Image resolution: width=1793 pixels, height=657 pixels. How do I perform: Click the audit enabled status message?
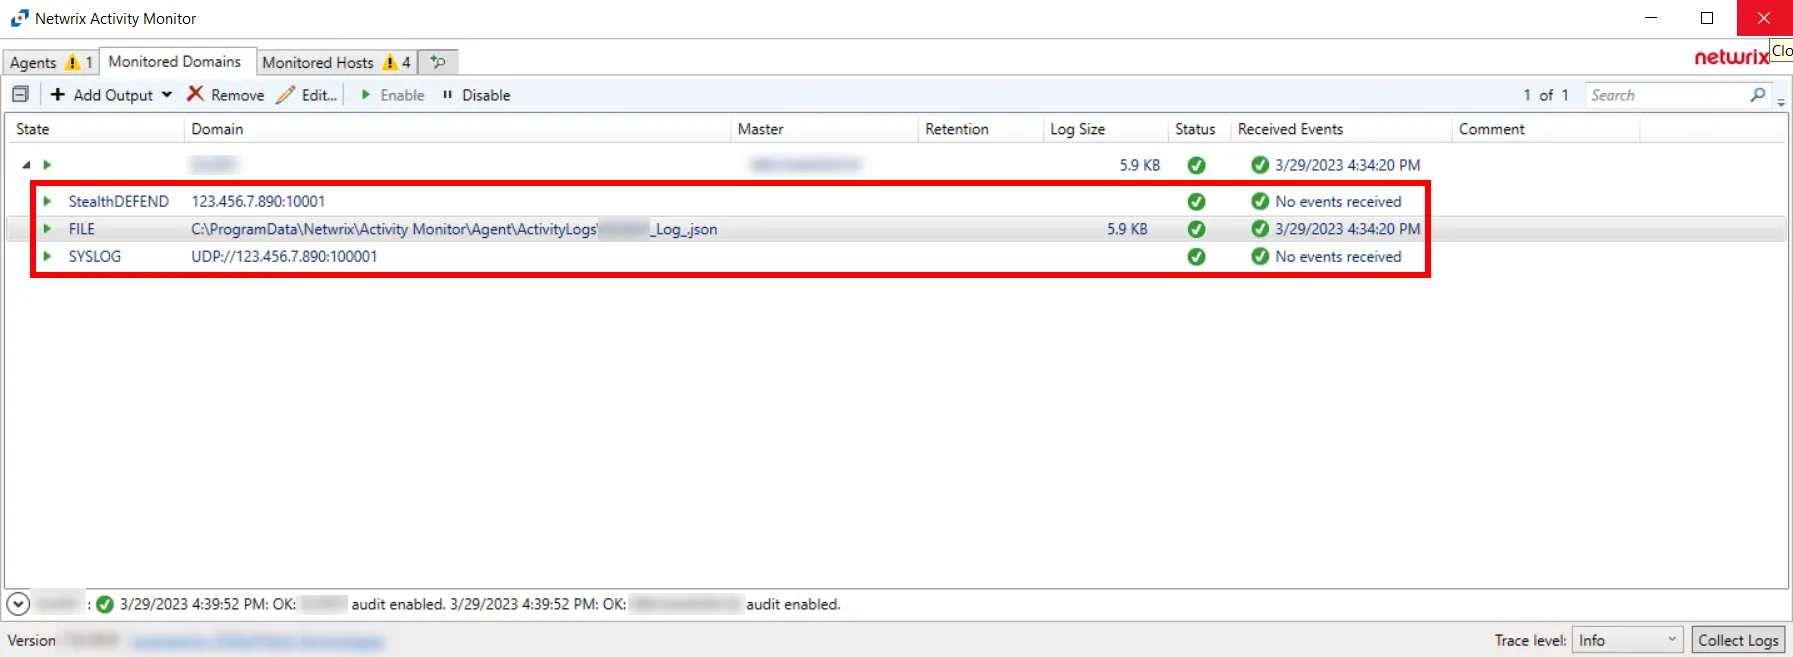click(480, 604)
